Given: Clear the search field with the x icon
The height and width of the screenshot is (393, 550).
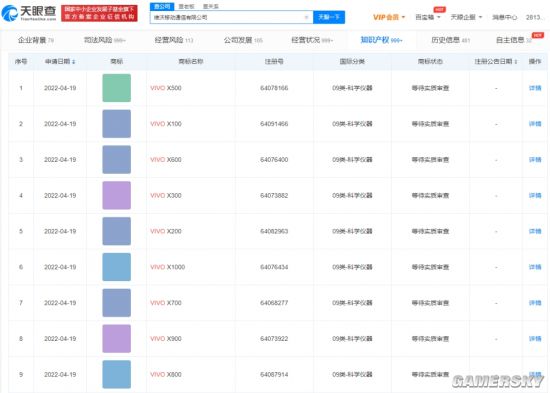Looking at the screenshot, I should (306, 17).
